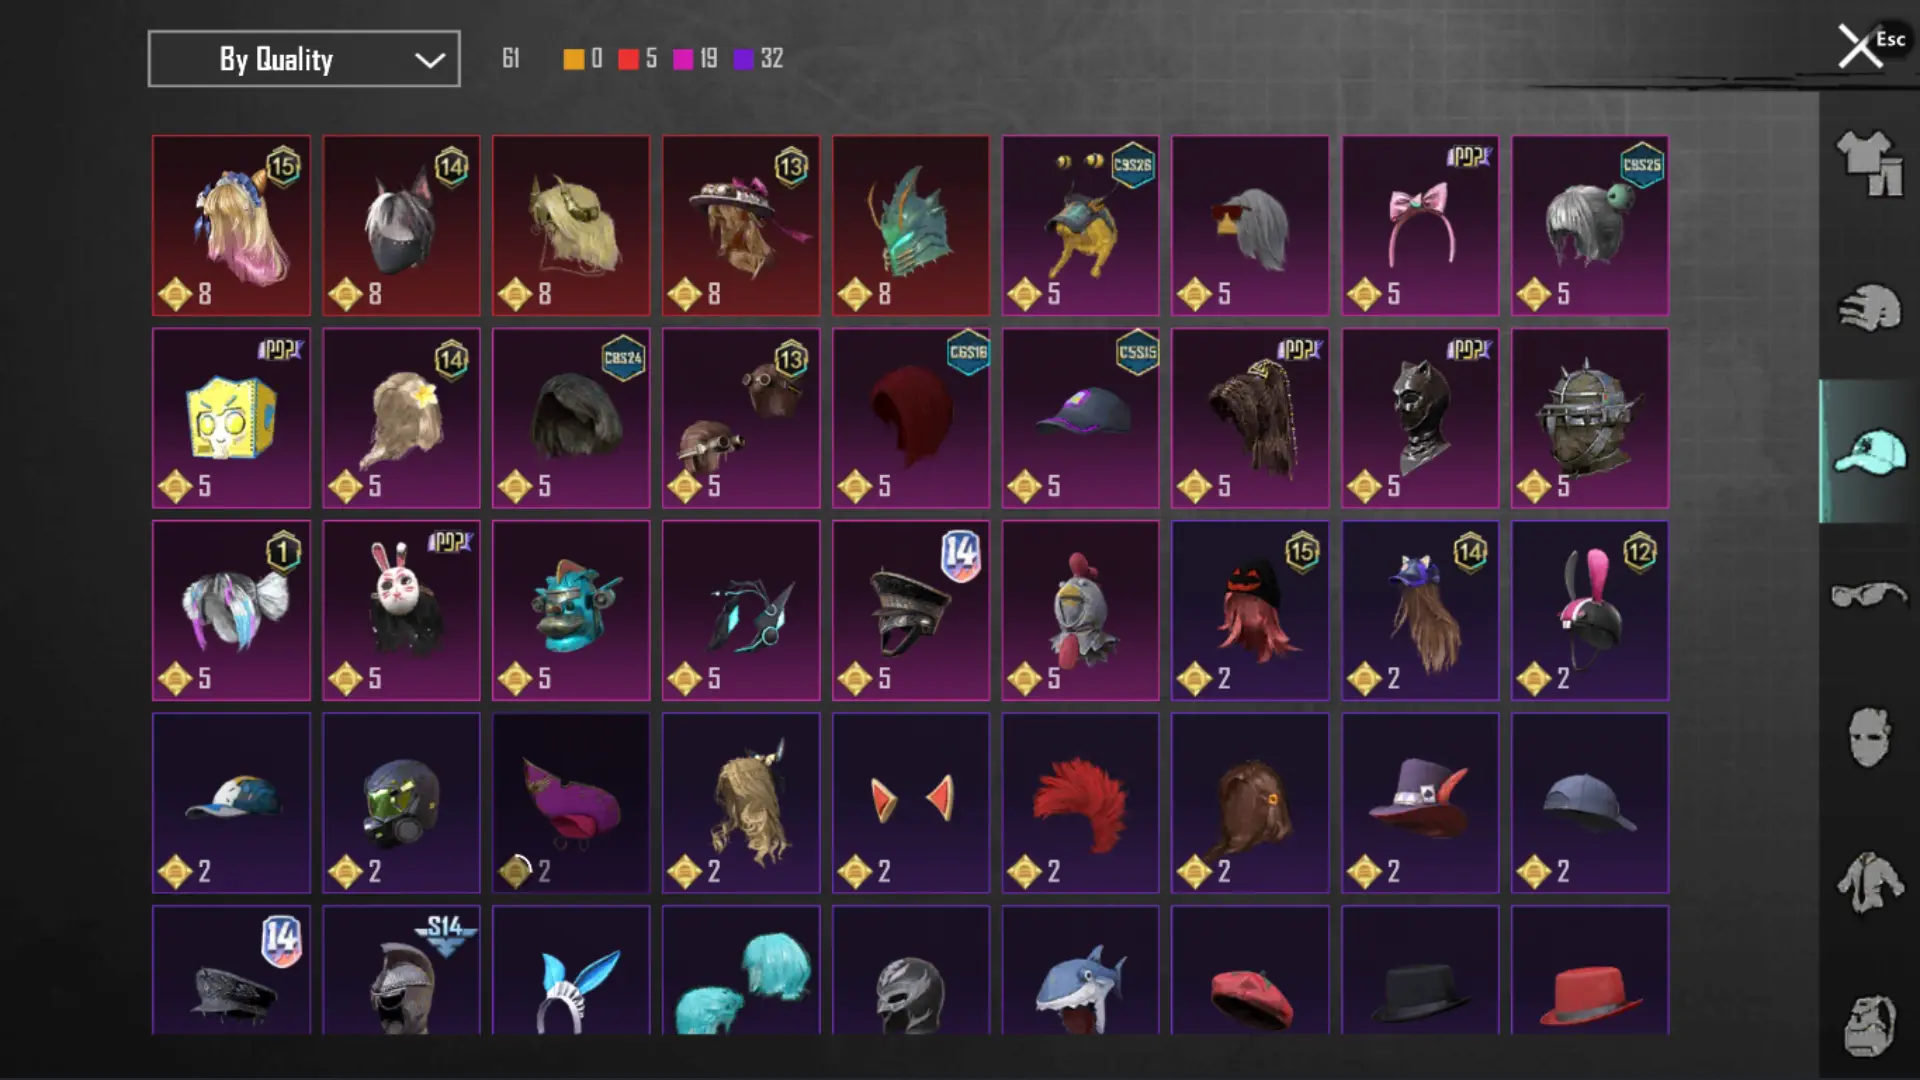Open the glasses category icon
This screenshot has width=1920, height=1080.
pyautogui.click(x=1869, y=595)
